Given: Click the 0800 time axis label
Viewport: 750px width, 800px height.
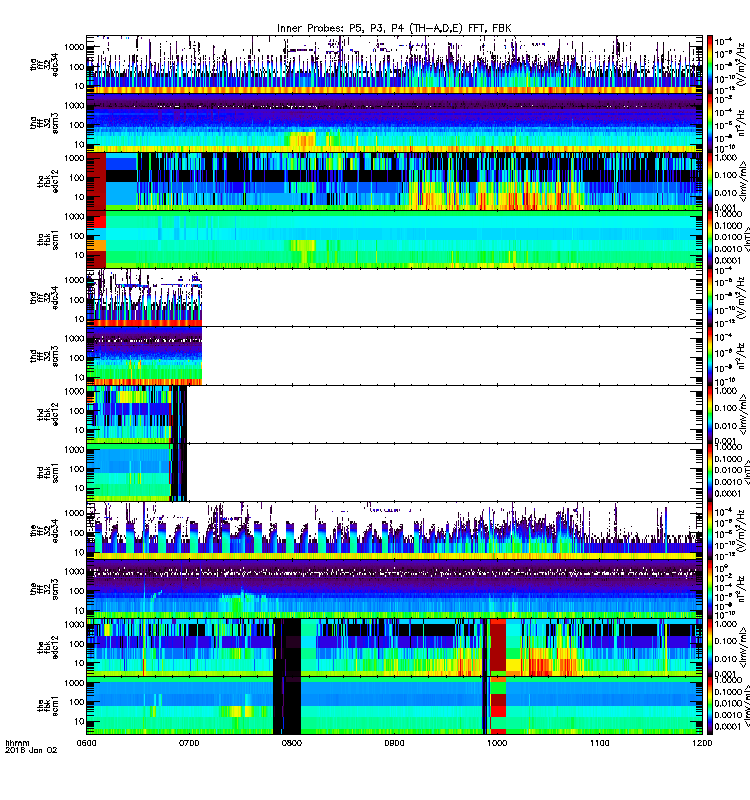Looking at the screenshot, I should tap(292, 743).
